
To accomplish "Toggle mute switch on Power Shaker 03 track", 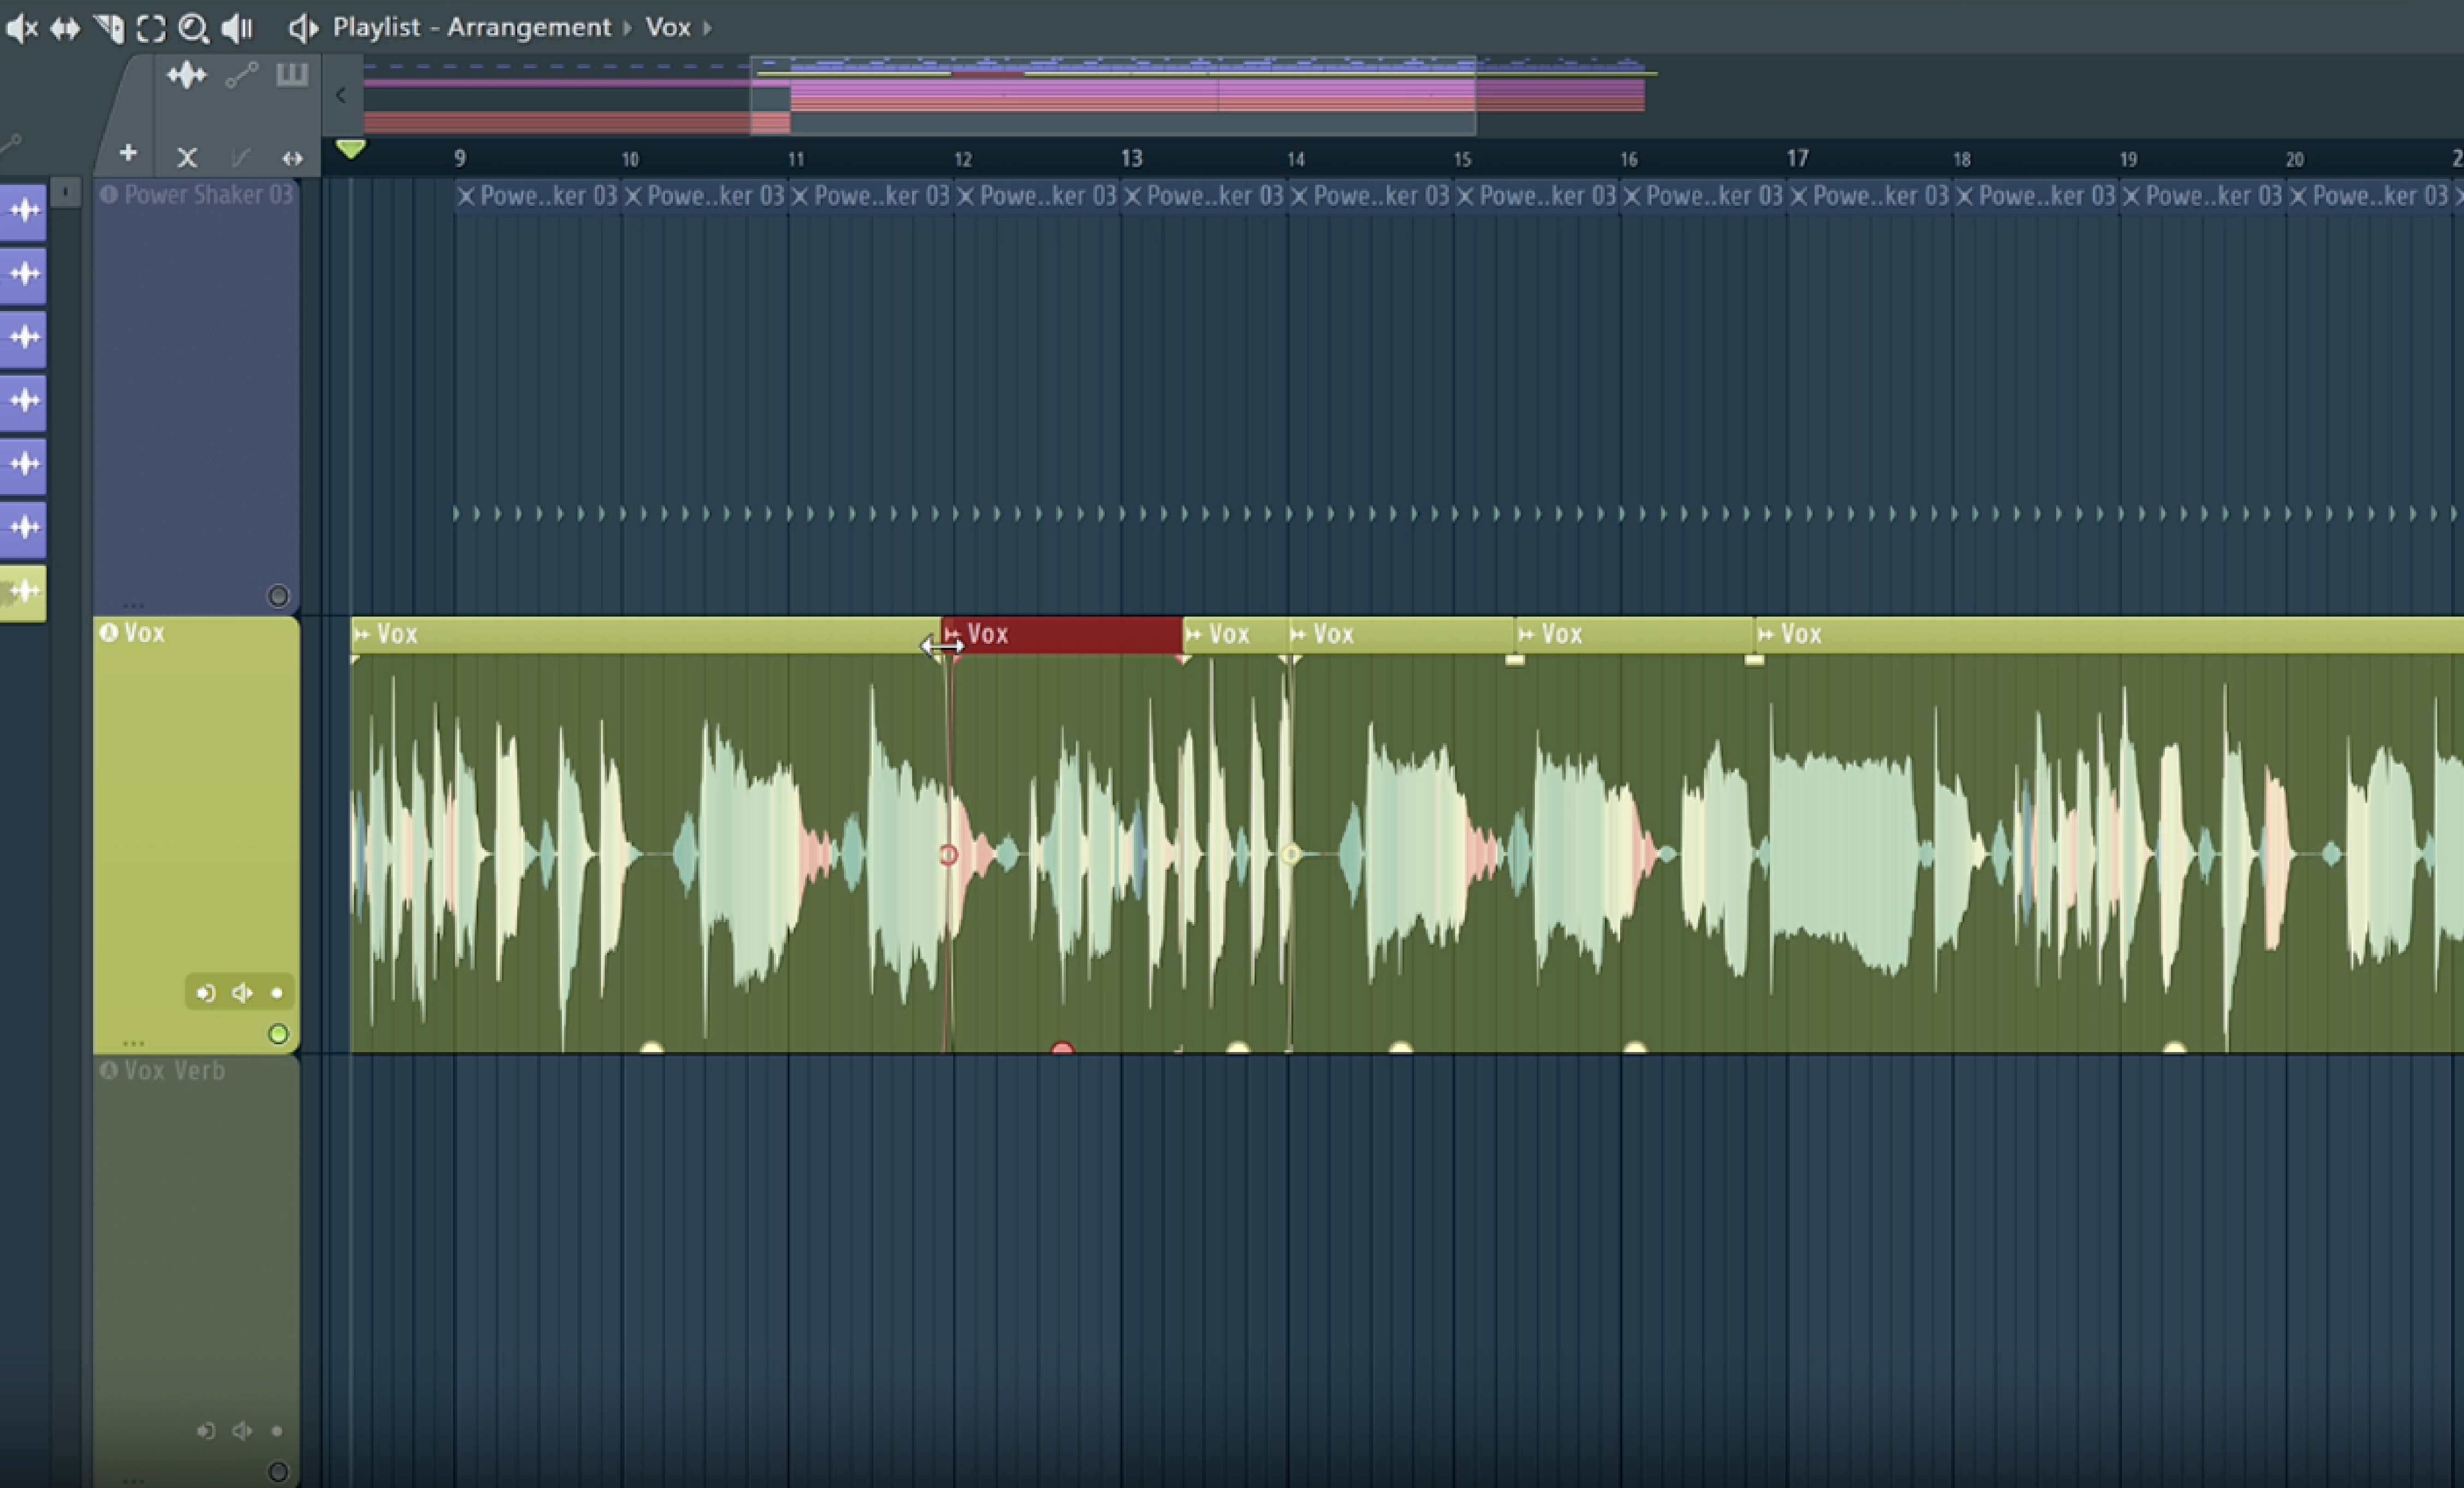I will (x=278, y=597).
